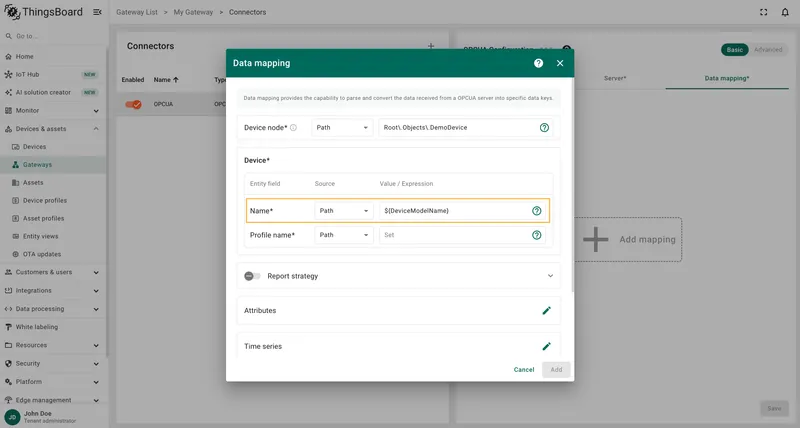Click the Device node path field
The width and height of the screenshot is (800, 428).
click(466, 128)
